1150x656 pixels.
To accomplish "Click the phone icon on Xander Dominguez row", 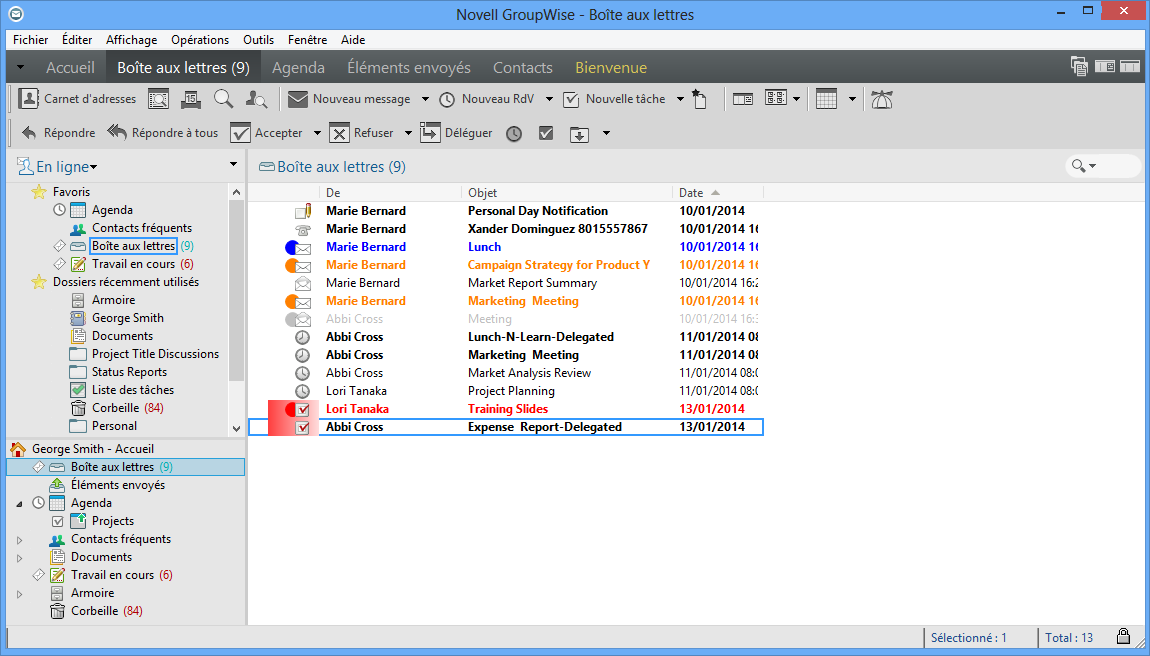I will tap(303, 230).
